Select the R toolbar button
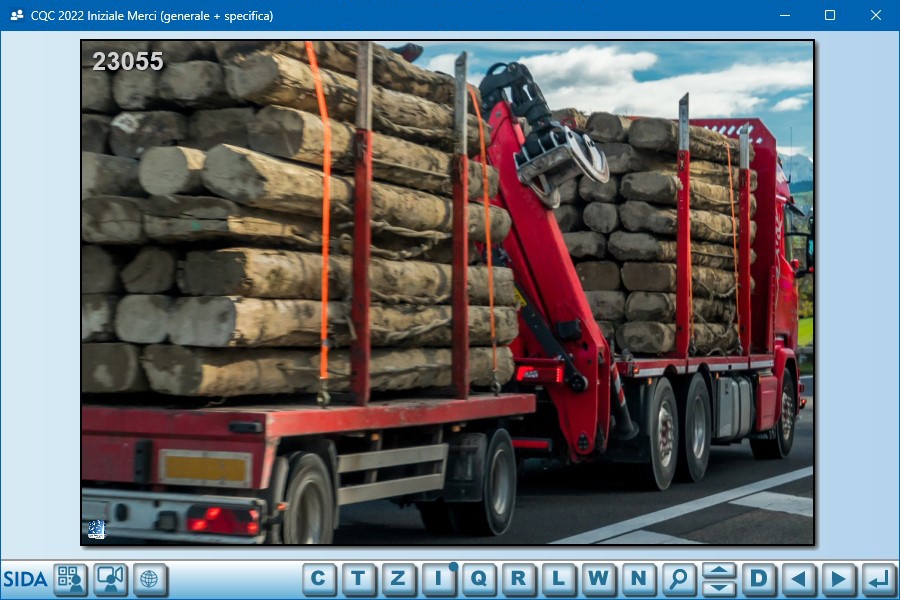The width and height of the screenshot is (900, 600). [x=518, y=578]
